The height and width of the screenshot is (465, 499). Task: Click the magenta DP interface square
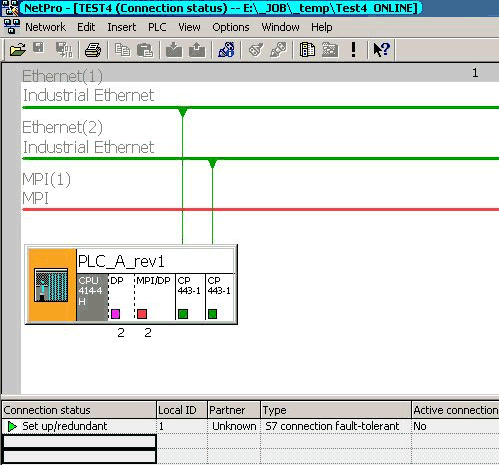115,314
